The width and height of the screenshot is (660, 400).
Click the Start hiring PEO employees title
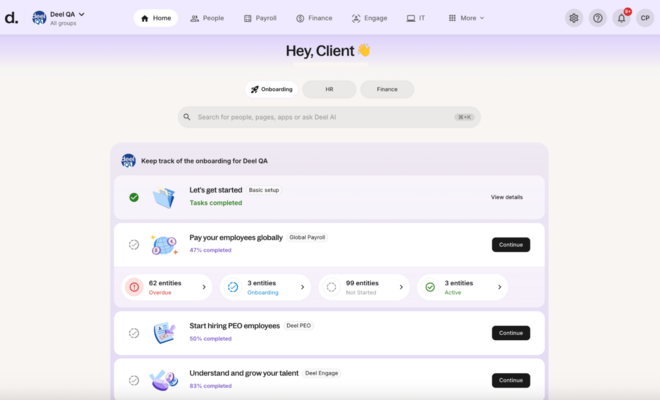234,326
